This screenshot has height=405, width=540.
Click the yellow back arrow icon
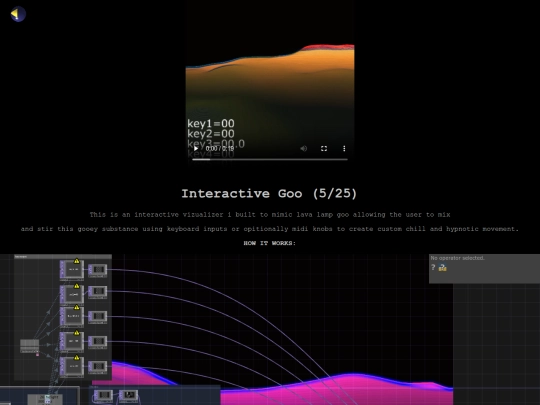coord(18,14)
